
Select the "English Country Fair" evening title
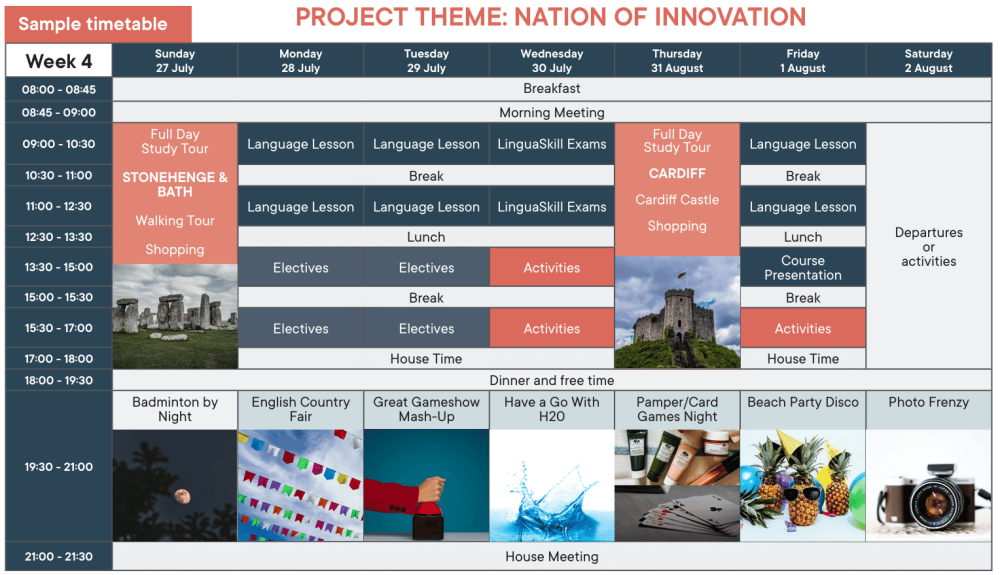[x=300, y=409]
